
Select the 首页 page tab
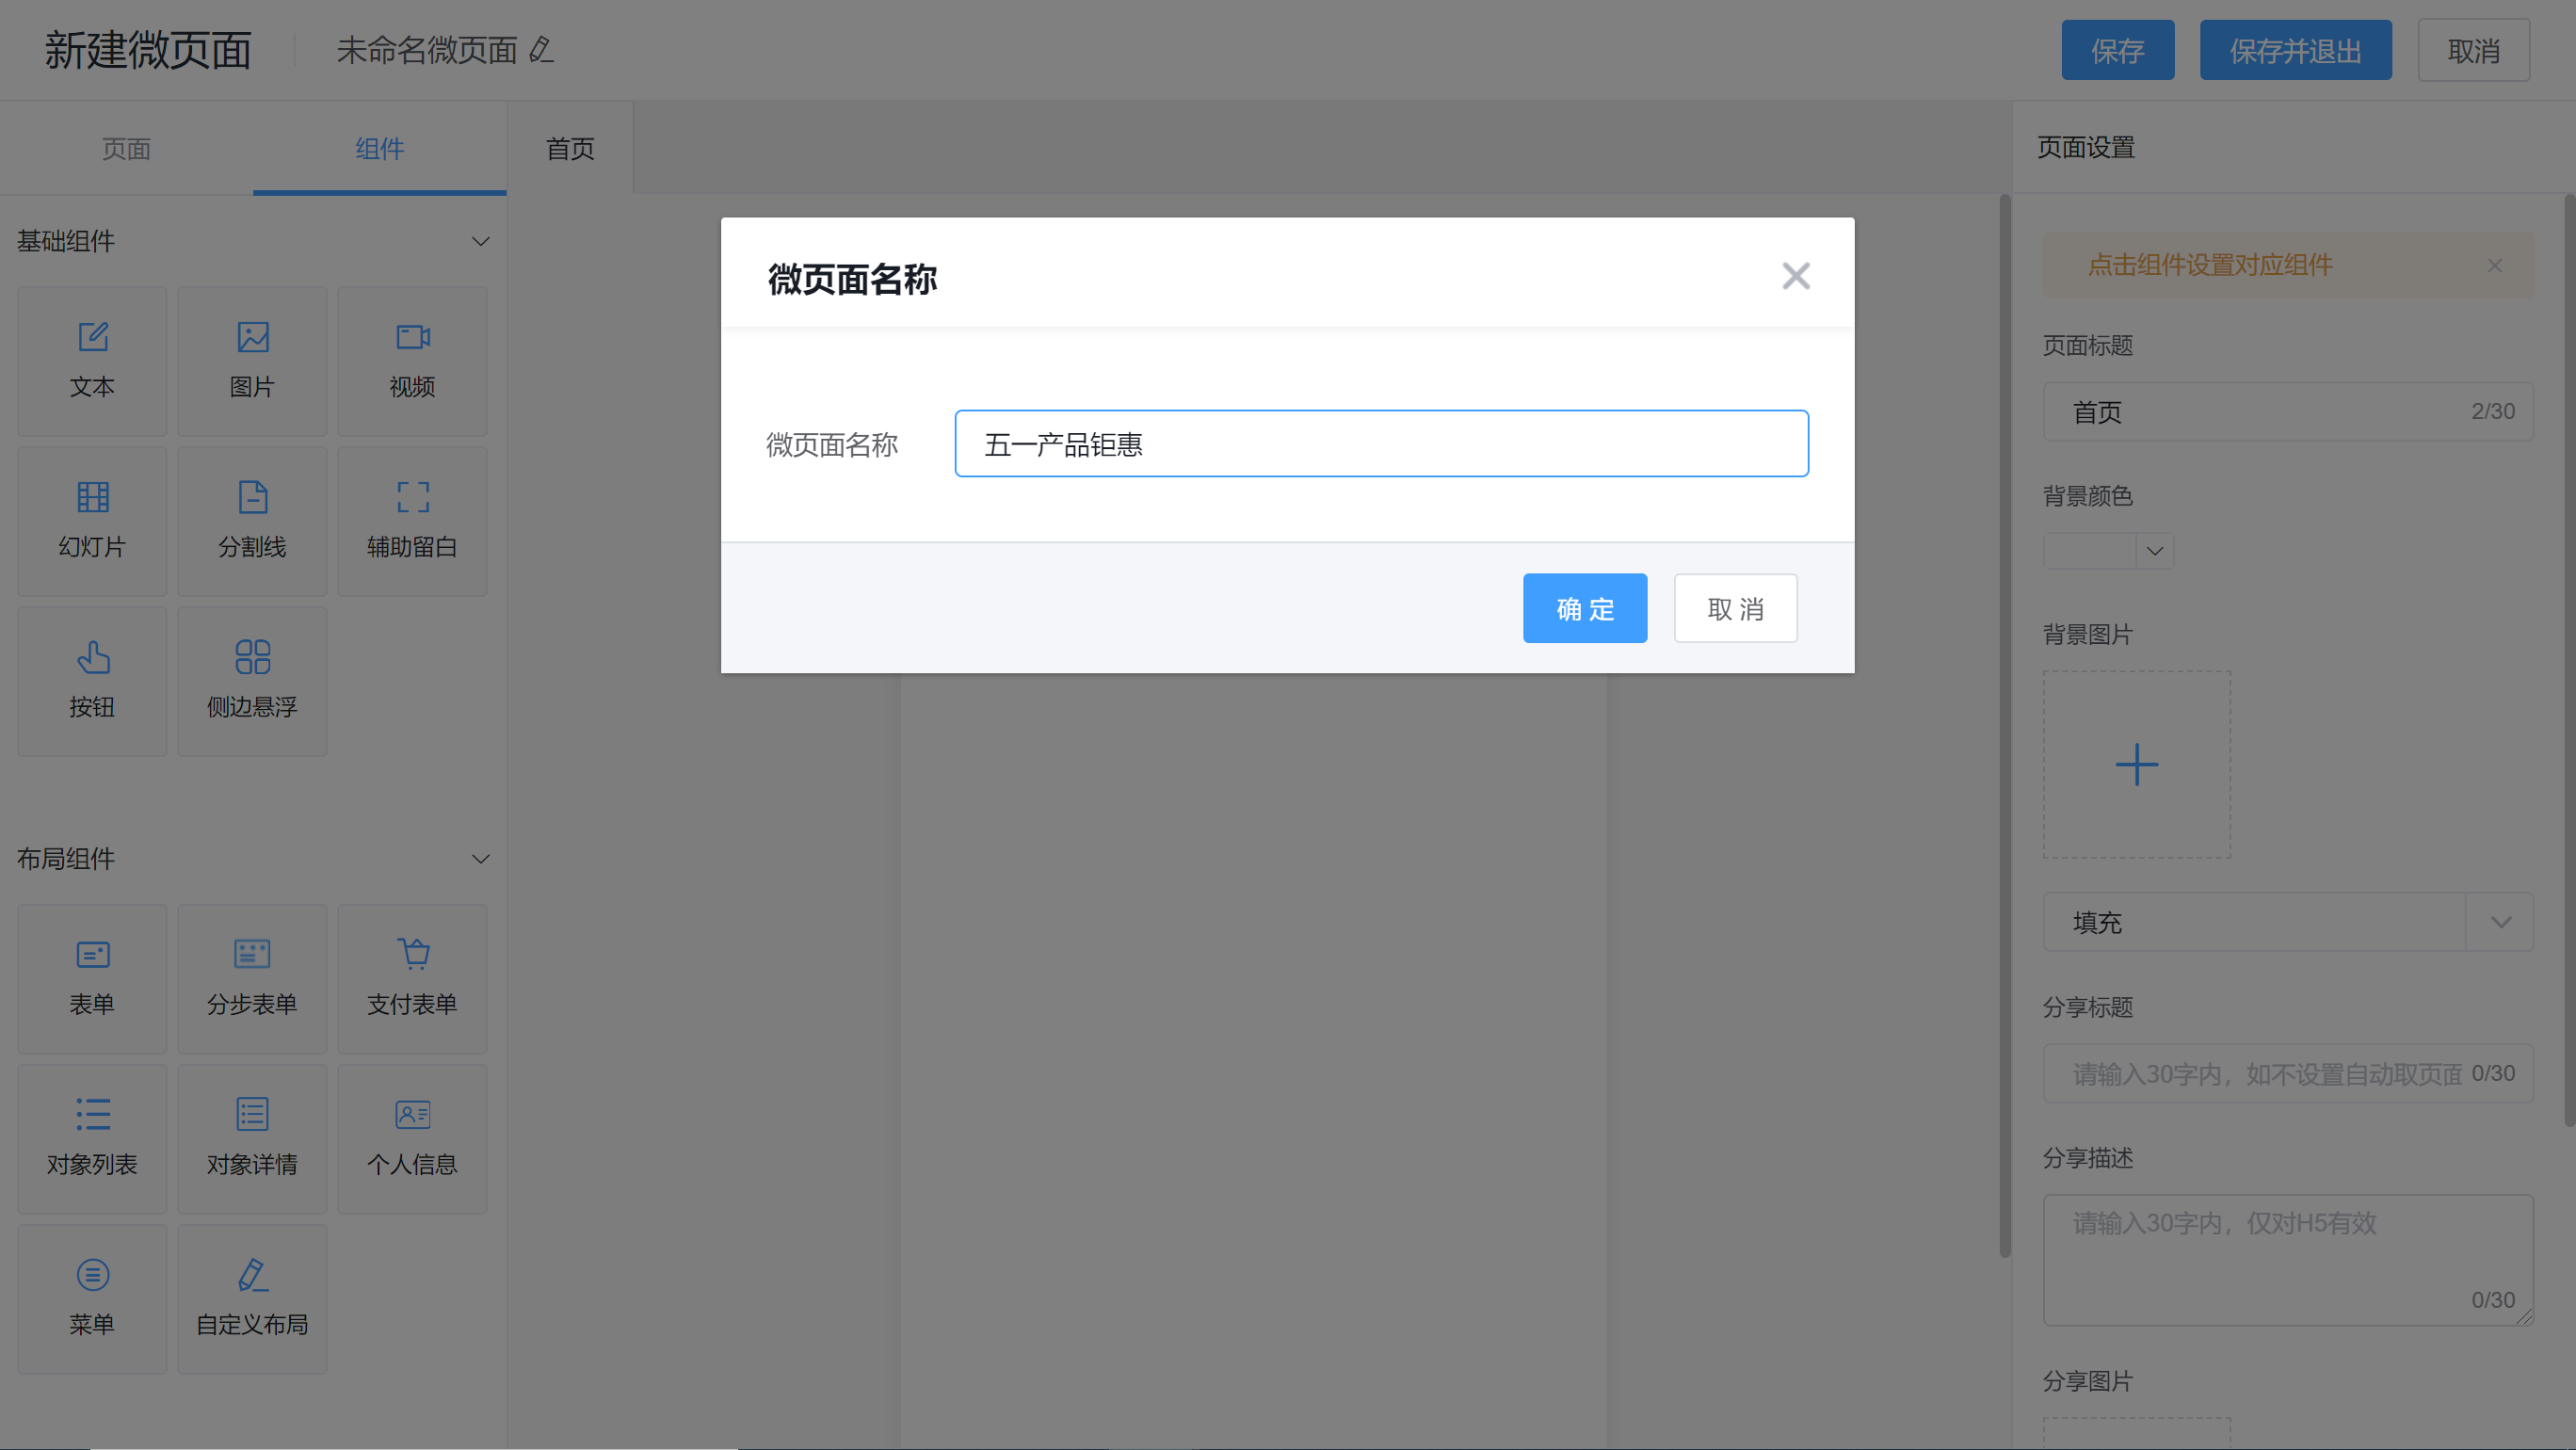(570, 149)
